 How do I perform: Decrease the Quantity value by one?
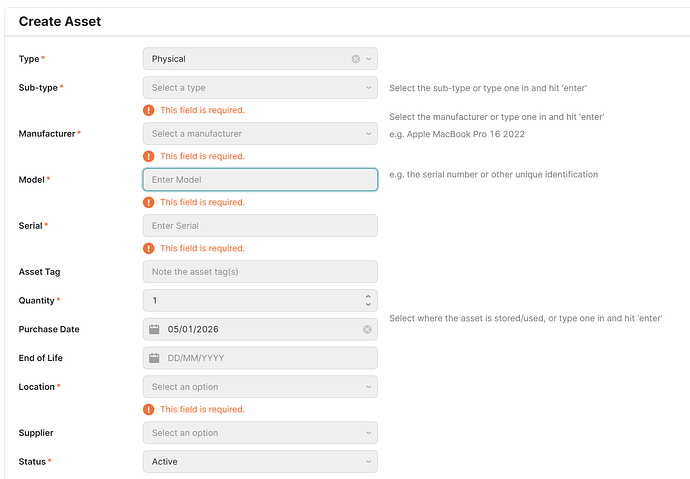368,304
